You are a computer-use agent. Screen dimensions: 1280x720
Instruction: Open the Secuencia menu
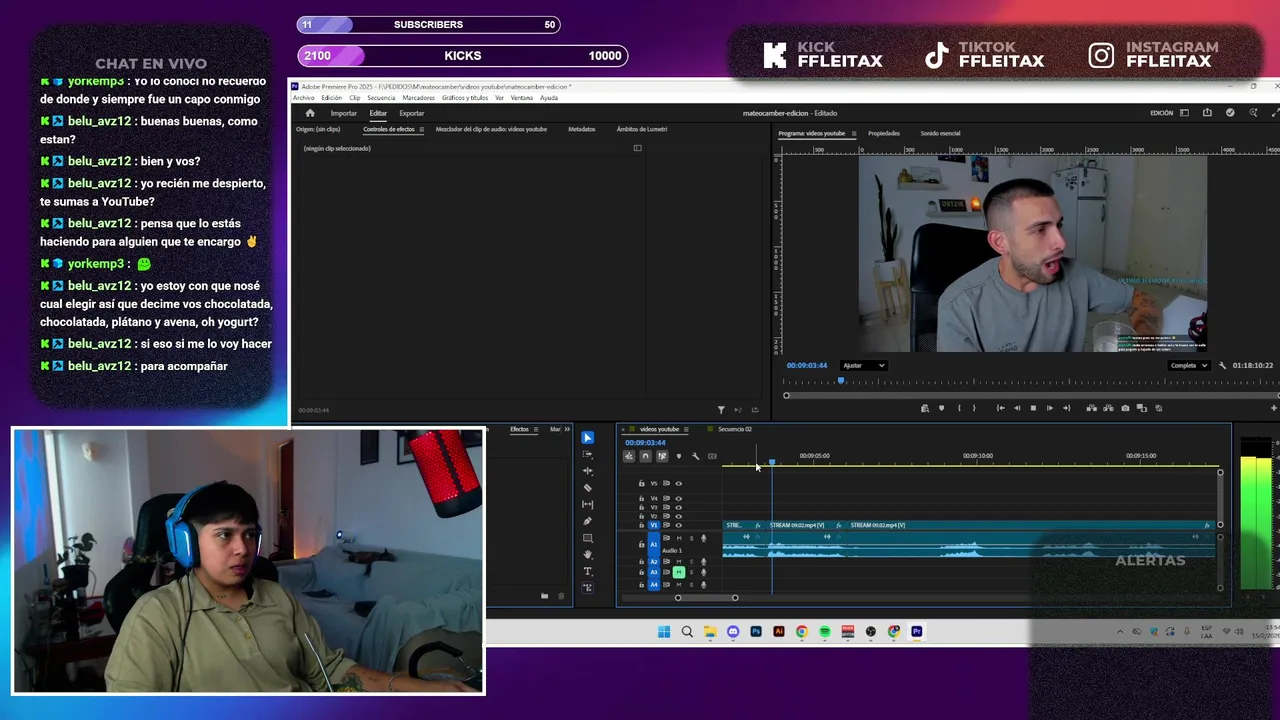tap(381, 98)
